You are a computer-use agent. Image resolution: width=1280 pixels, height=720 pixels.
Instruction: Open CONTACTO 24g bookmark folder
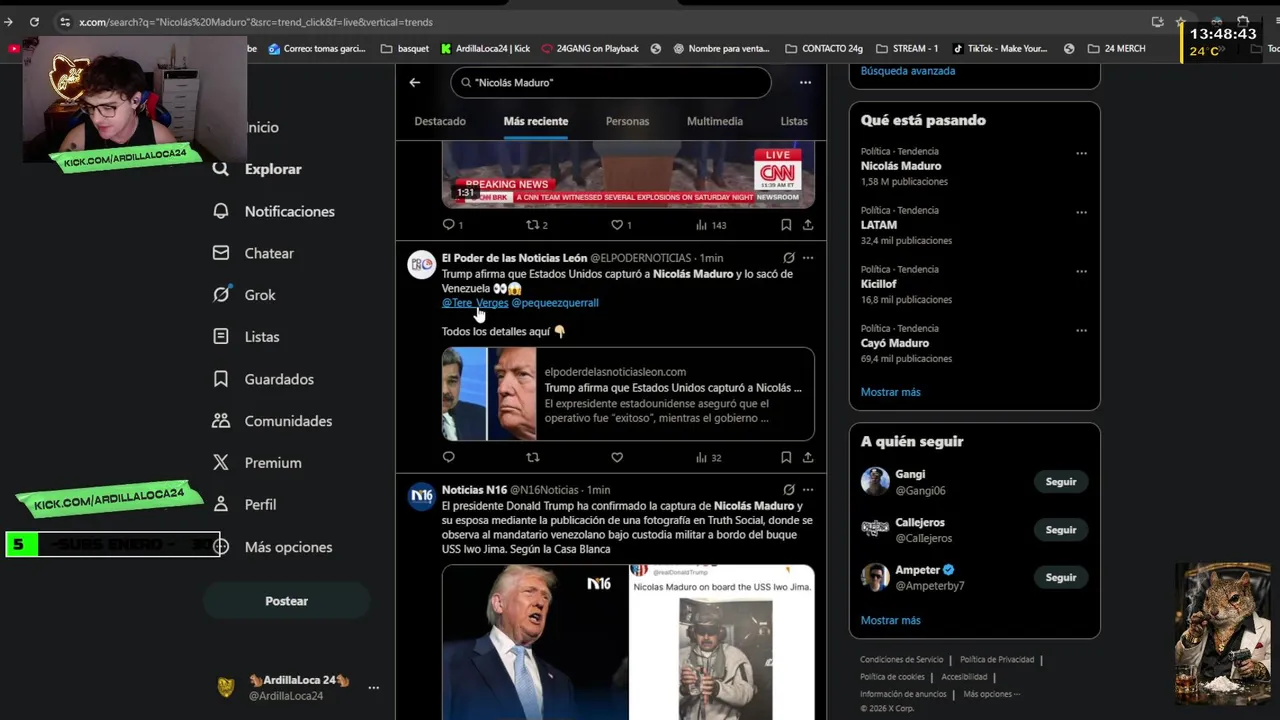point(825,48)
